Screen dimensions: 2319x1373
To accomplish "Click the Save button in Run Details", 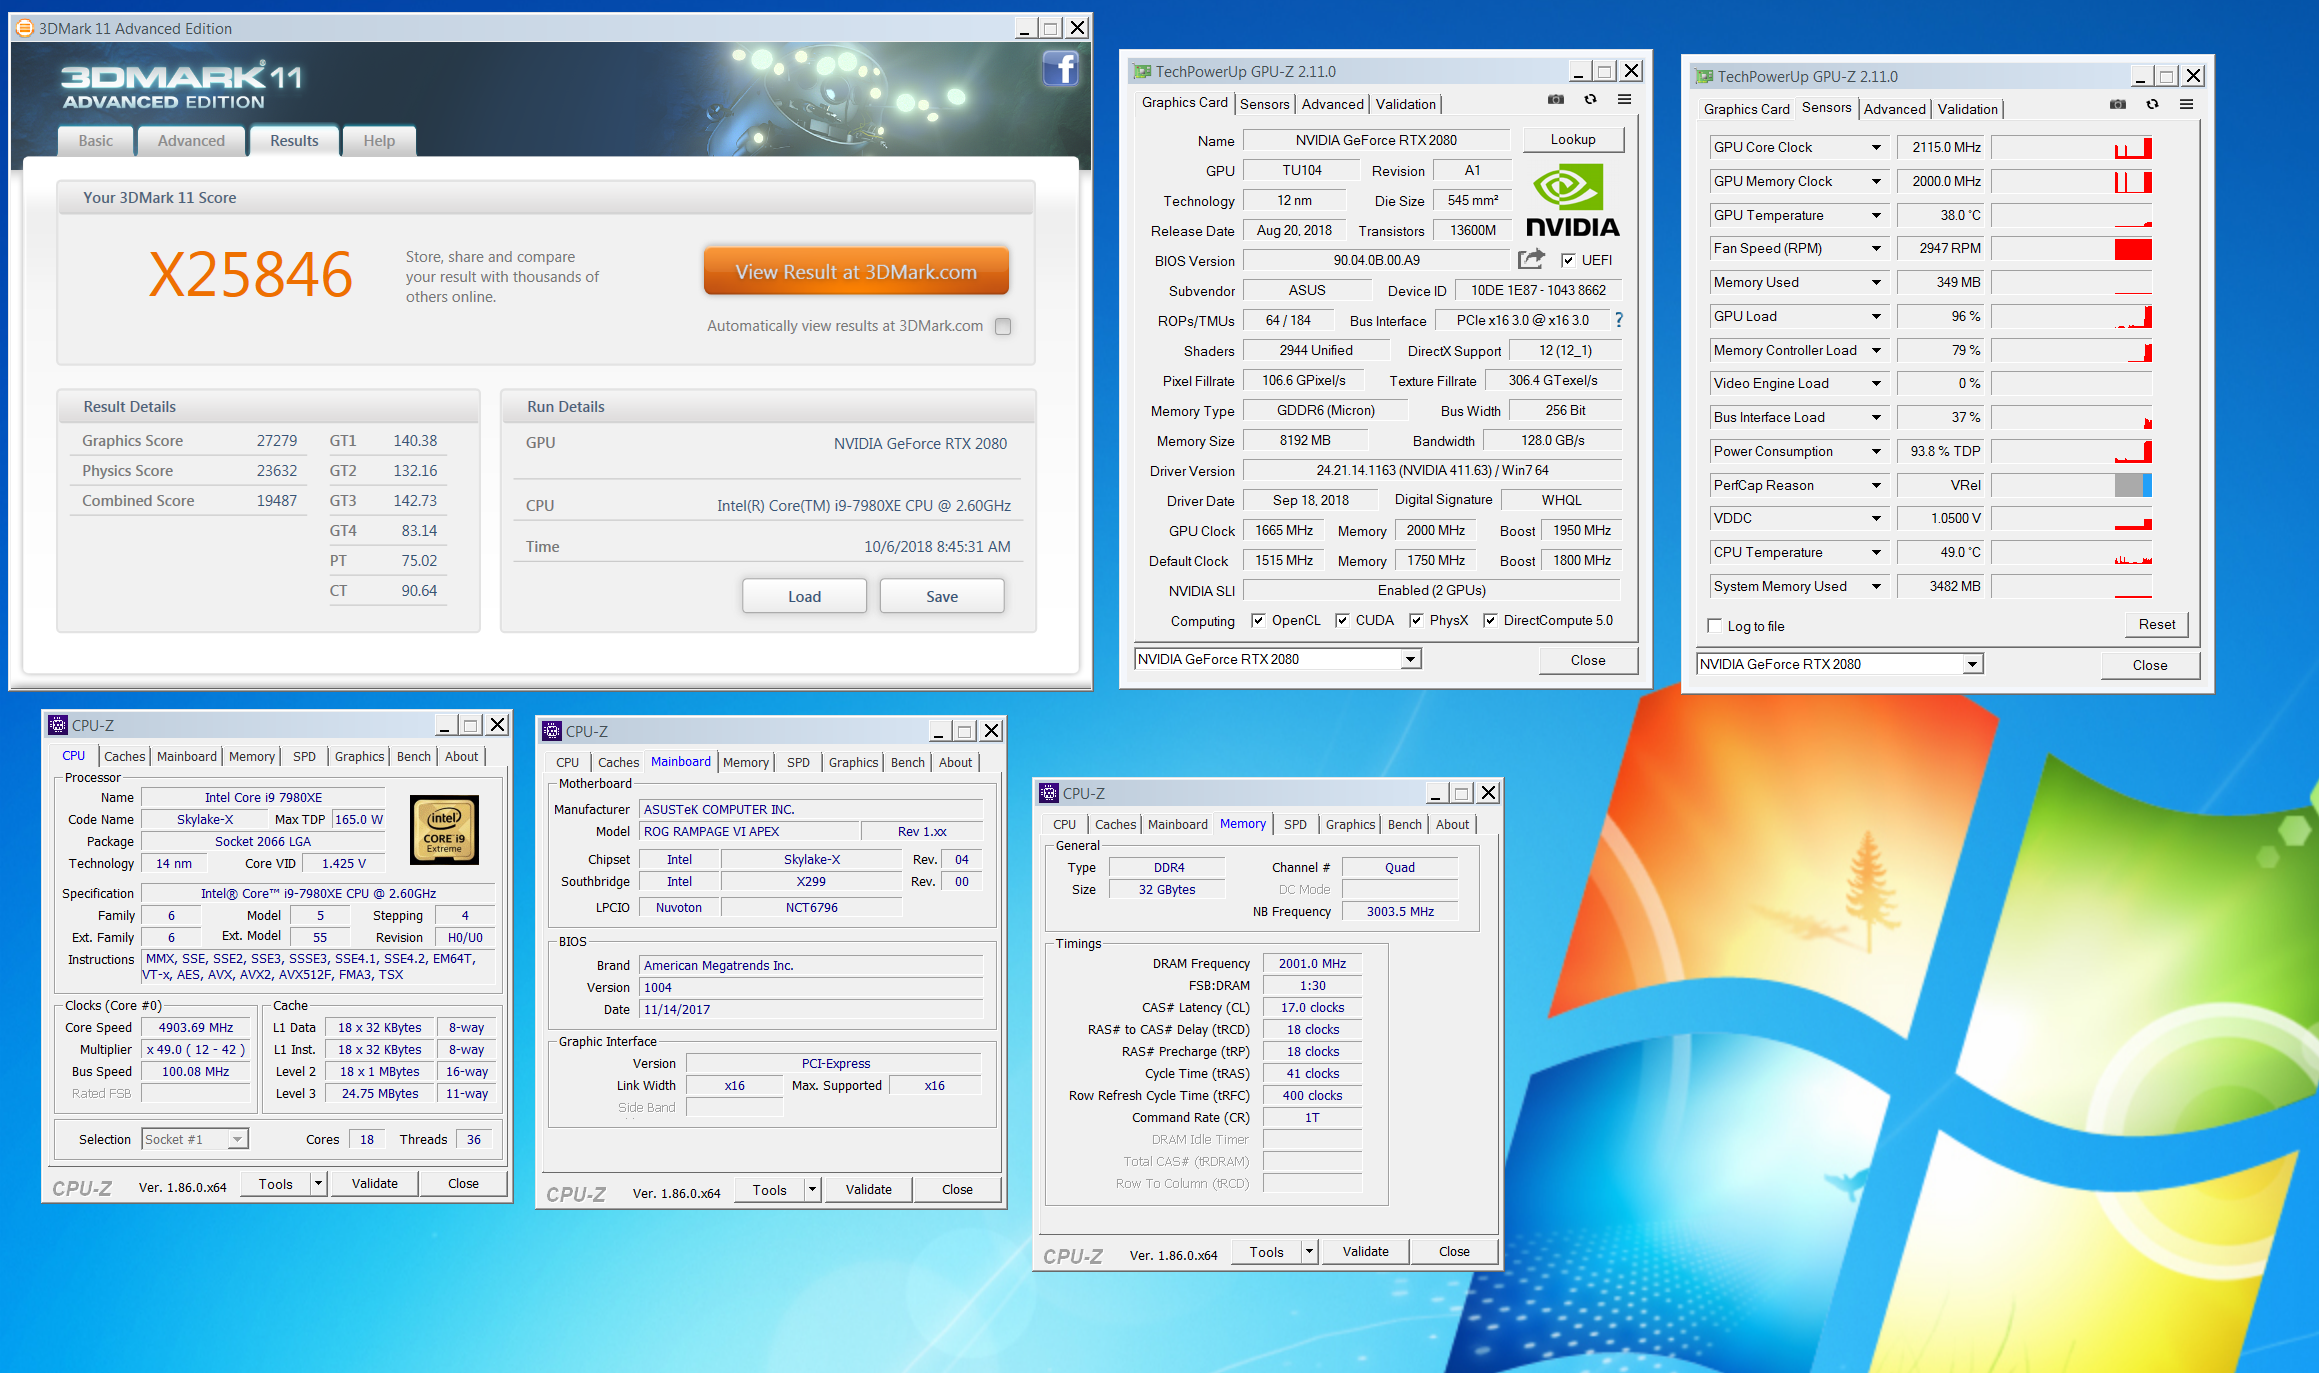I will (942, 596).
